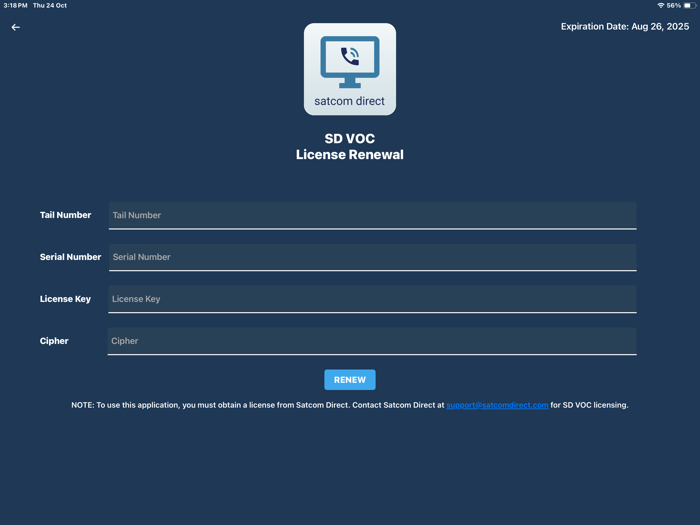Tap the status bar date 'Thu 24 Oct'

pos(50,5)
